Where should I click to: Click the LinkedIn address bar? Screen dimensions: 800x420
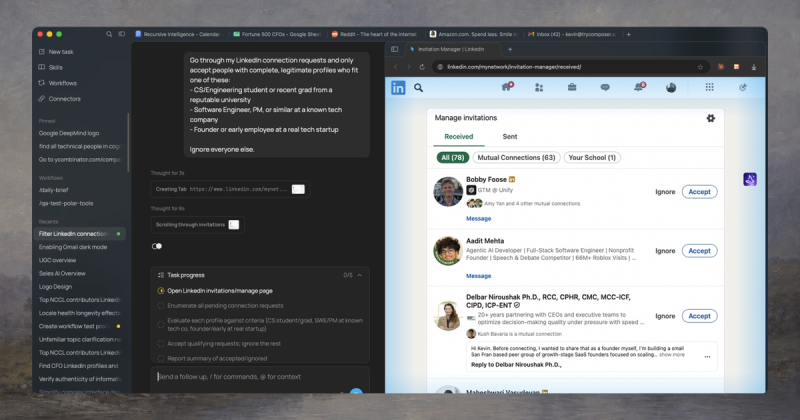coord(569,67)
